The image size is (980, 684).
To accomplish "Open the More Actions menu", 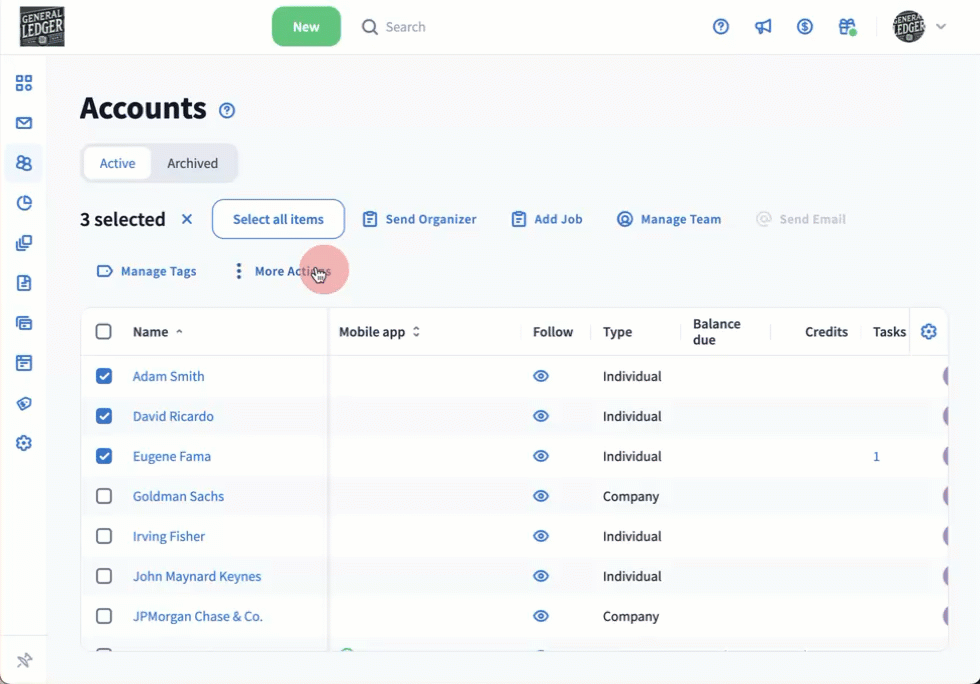I will point(282,271).
